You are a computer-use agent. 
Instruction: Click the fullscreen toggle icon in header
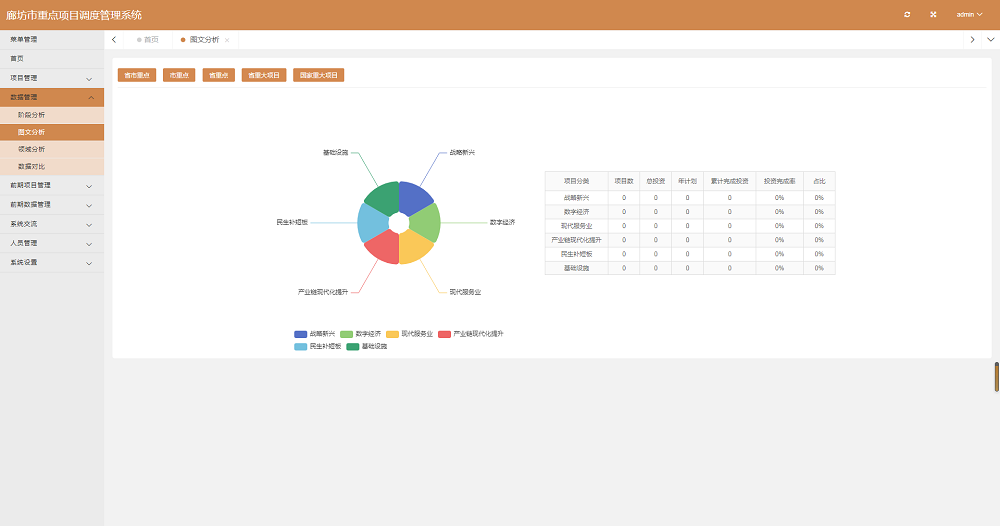933,14
